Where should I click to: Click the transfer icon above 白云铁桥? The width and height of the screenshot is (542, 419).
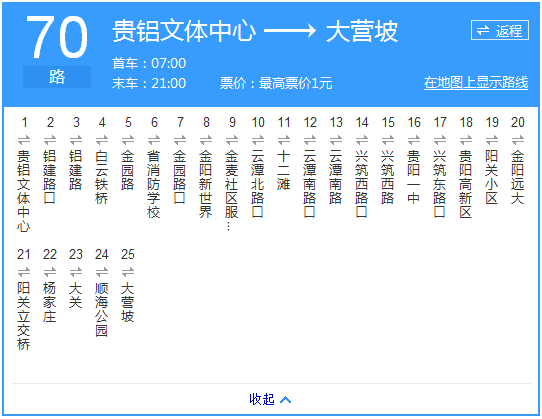pos(102,140)
